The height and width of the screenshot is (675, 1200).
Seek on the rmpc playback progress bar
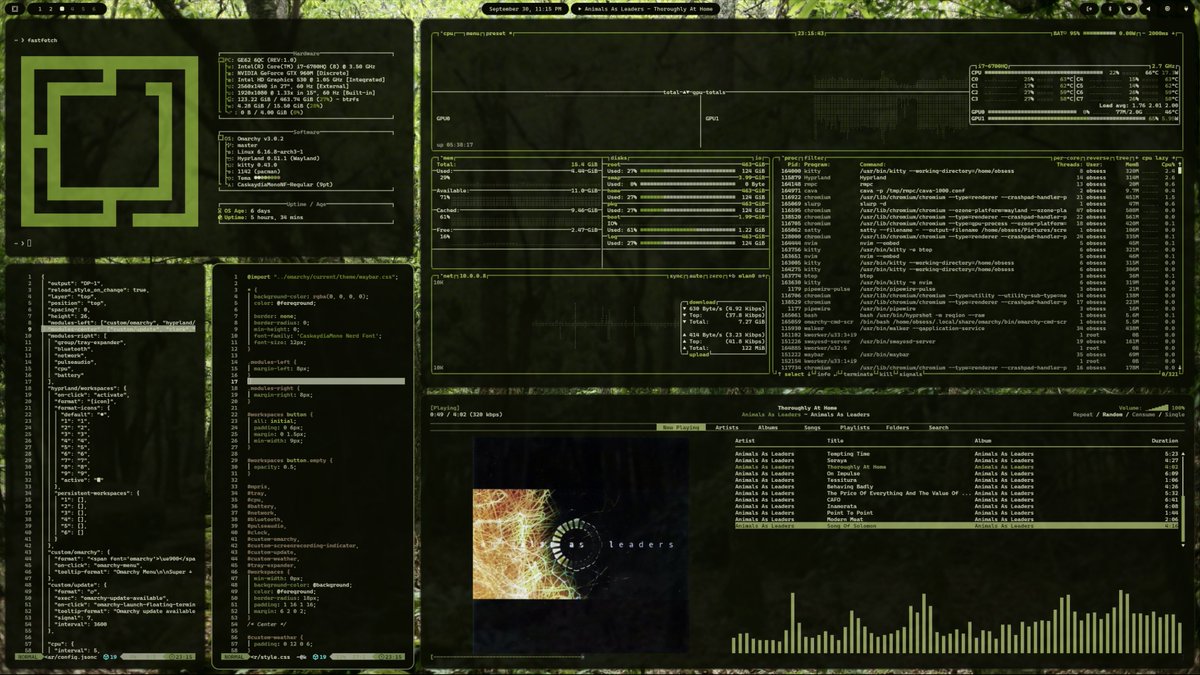[x=804, y=657]
